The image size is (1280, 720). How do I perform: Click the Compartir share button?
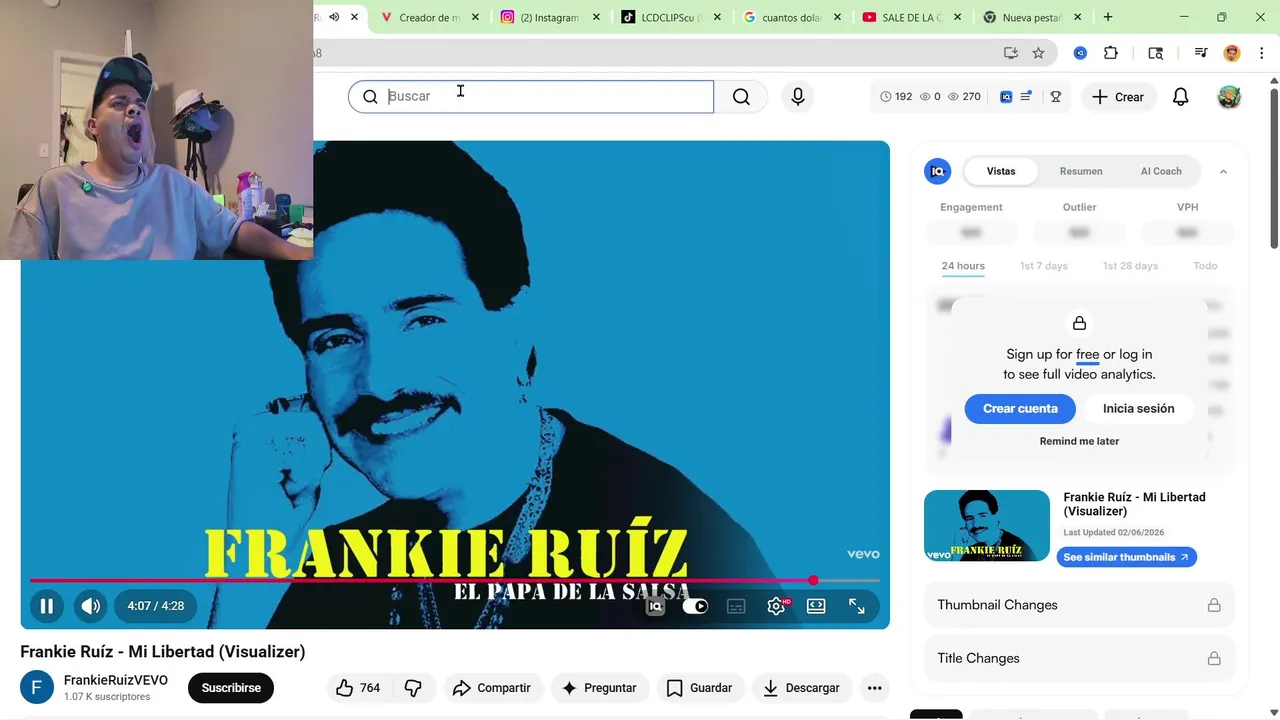pos(491,688)
